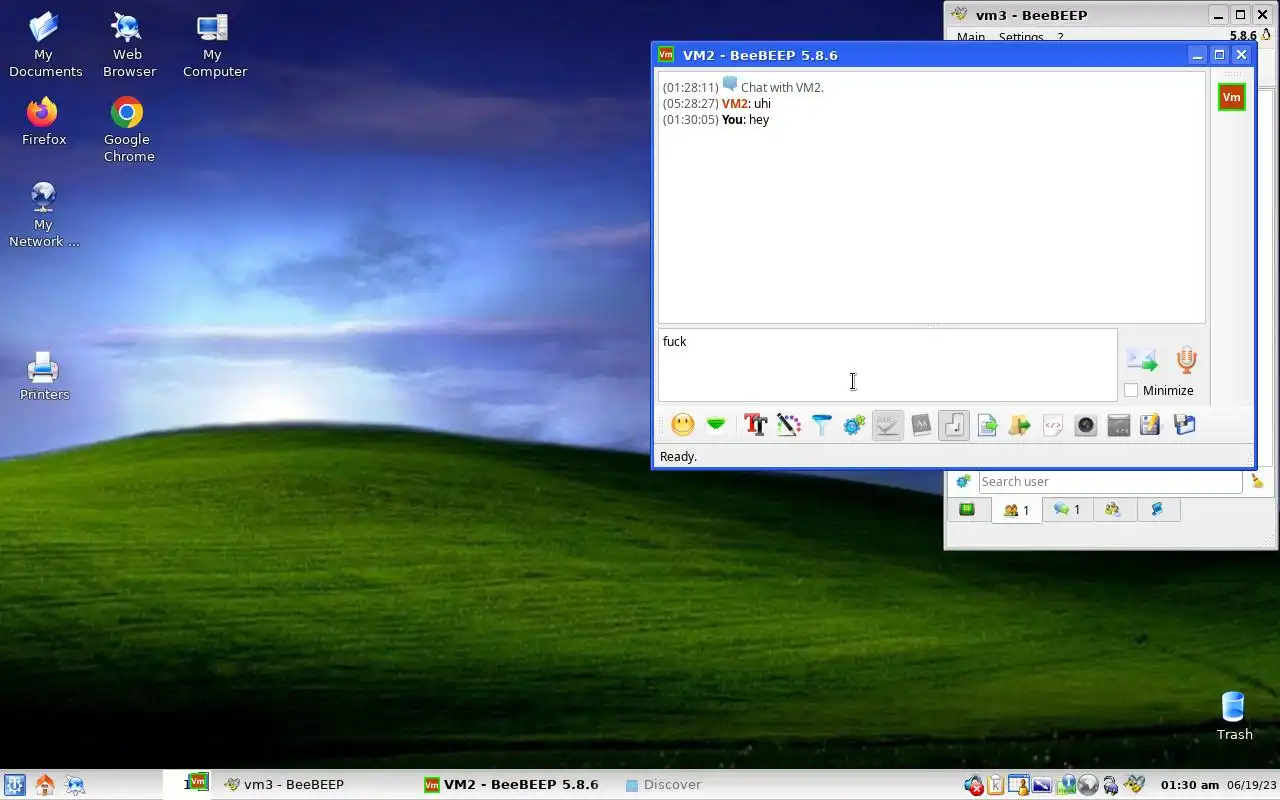Viewport: 1280px width, 800px height.
Task: Launch Firefox from the desktop
Action: 43,122
